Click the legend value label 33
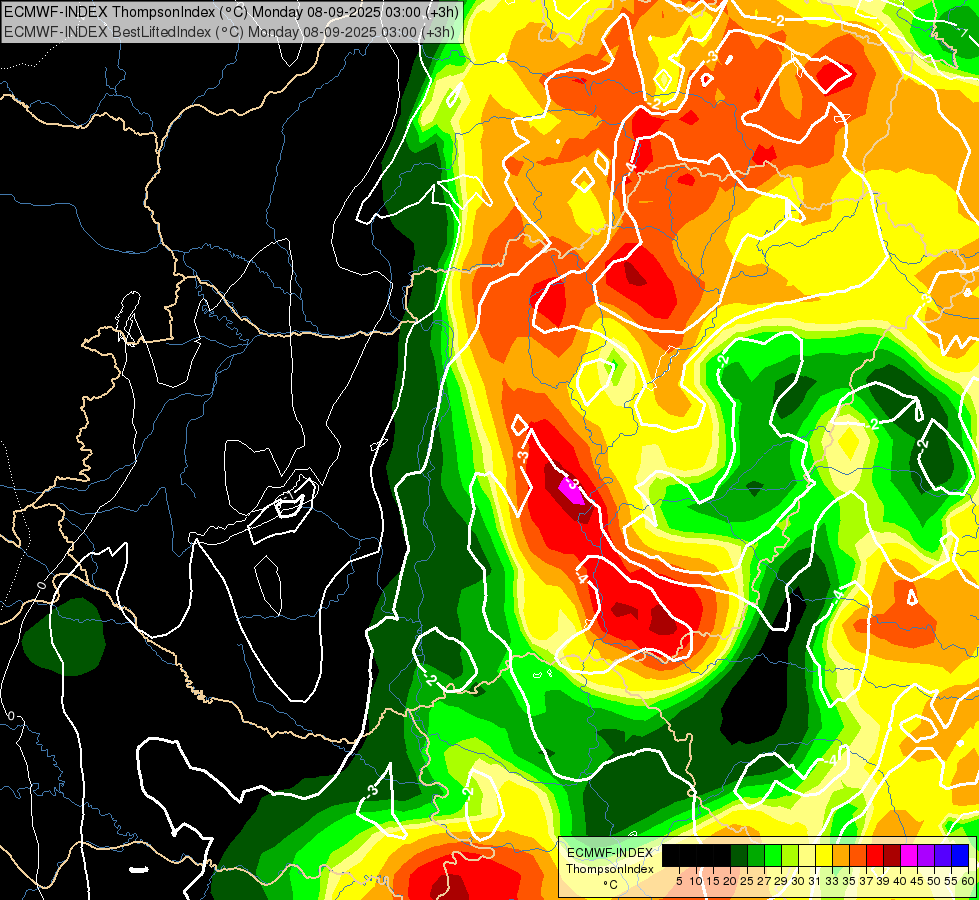979x900 pixels. coord(832,881)
